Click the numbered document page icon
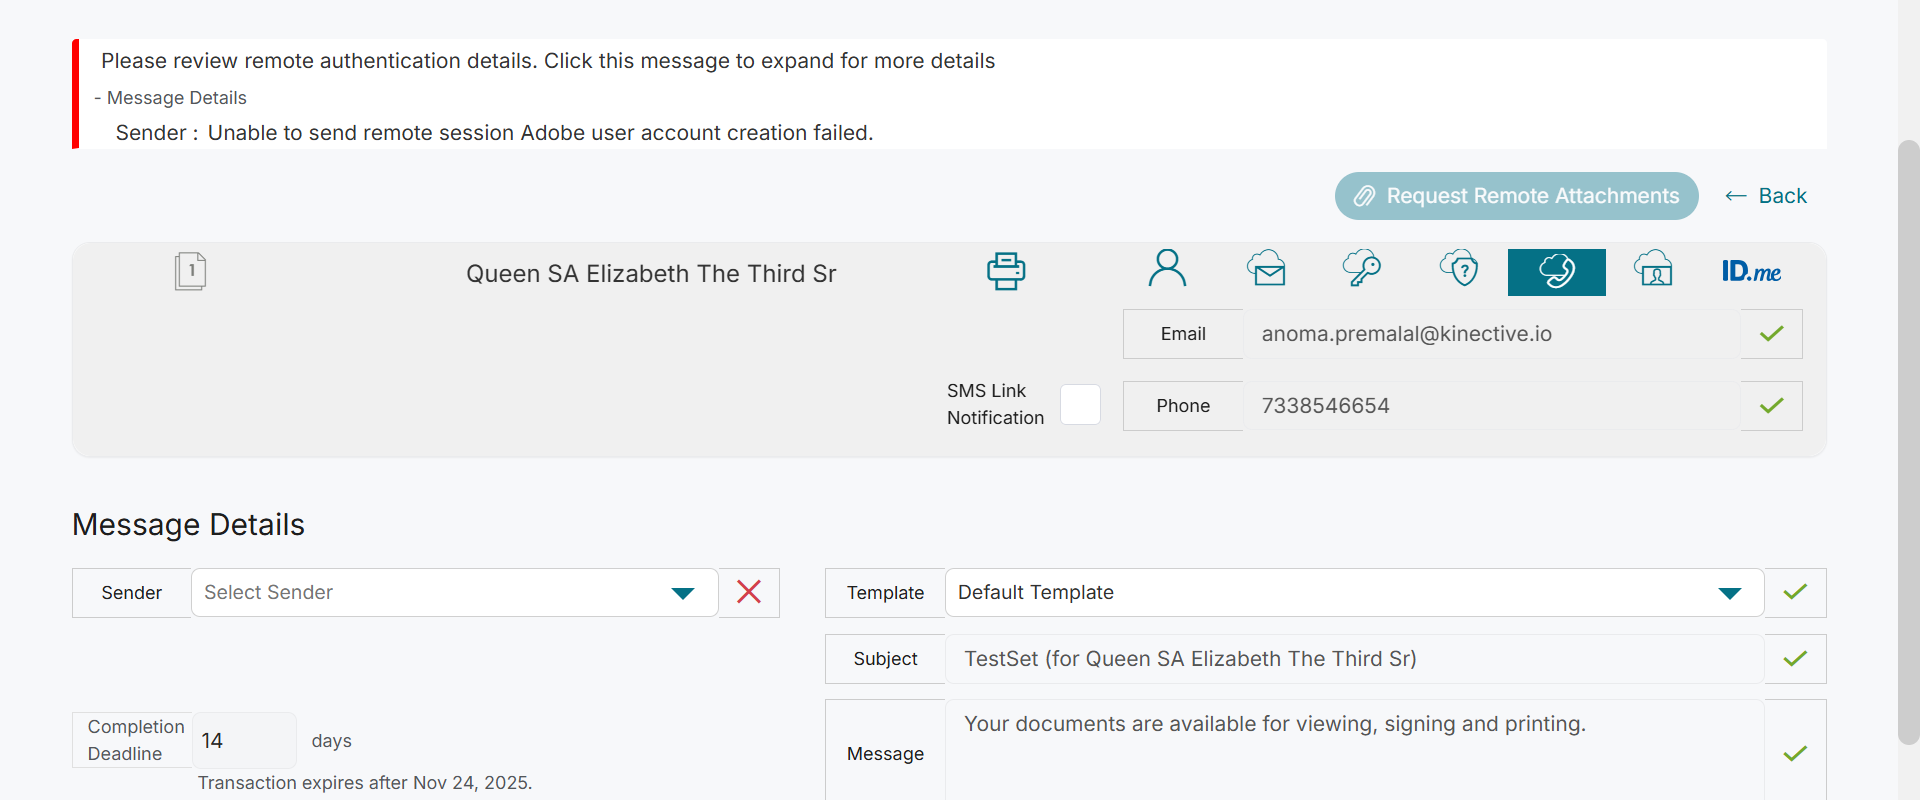1920x800 pixels. tap(190, 271)
